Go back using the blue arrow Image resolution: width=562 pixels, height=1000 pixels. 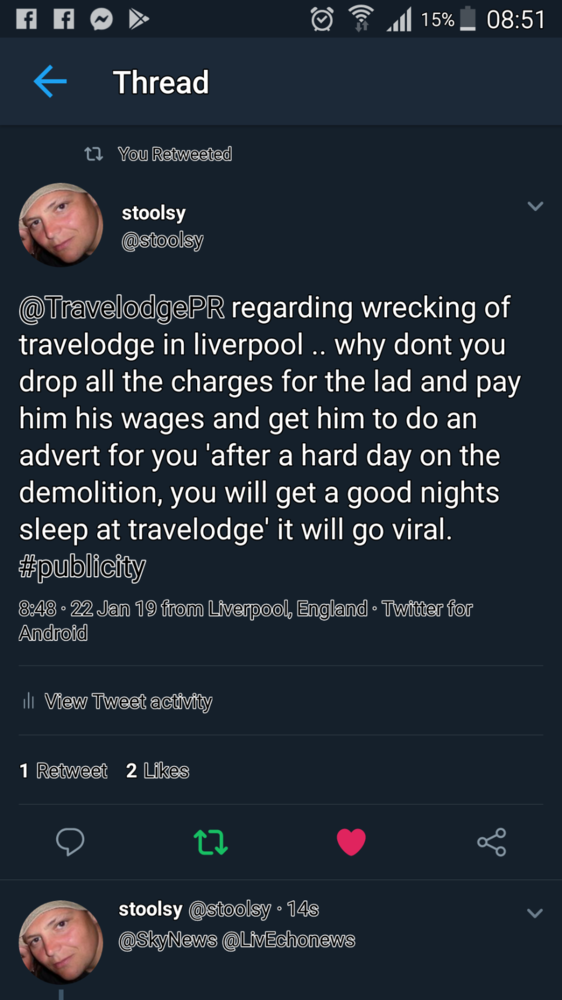50,82
